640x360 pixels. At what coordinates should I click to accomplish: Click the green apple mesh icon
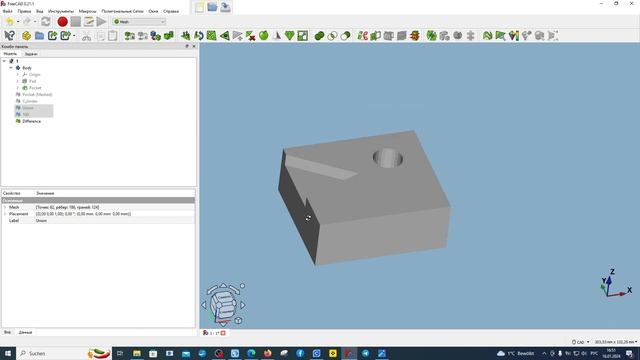264,36
